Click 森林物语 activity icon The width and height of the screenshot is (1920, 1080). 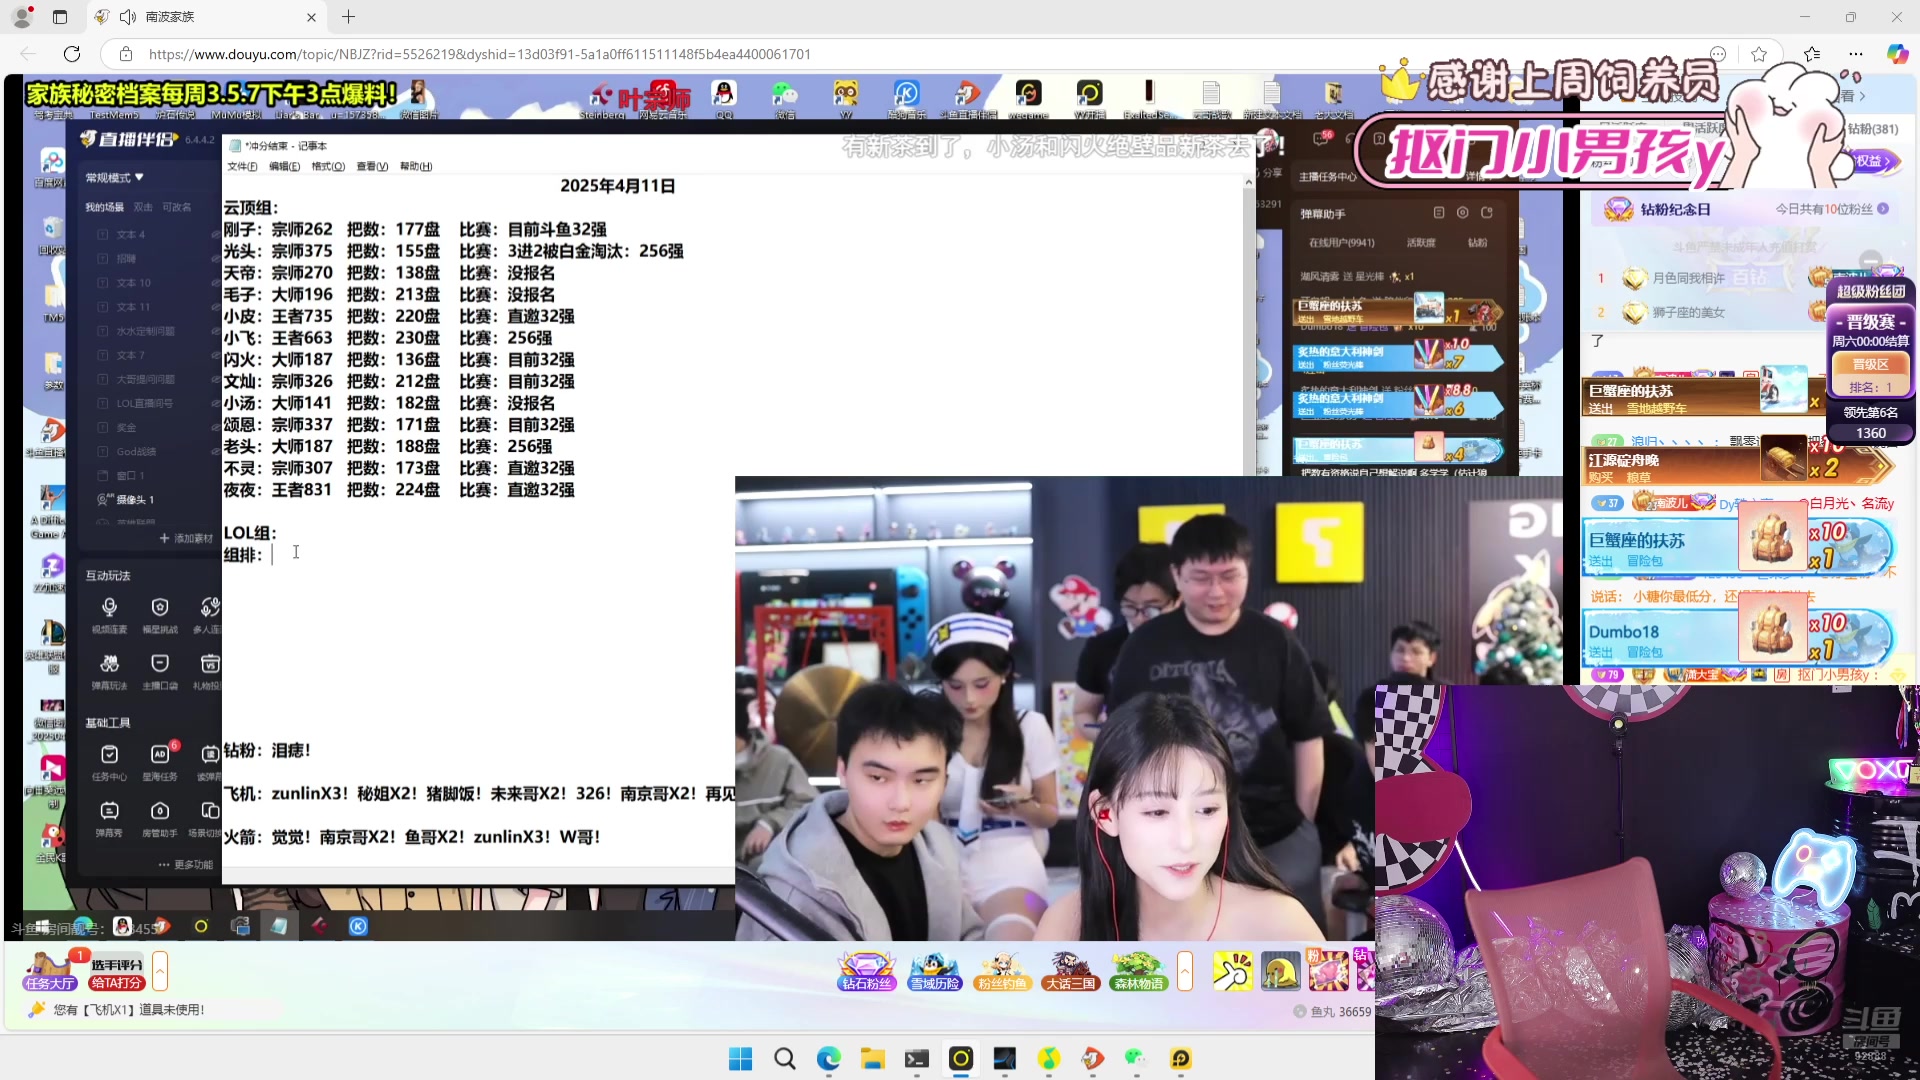tap(1138, 970)
